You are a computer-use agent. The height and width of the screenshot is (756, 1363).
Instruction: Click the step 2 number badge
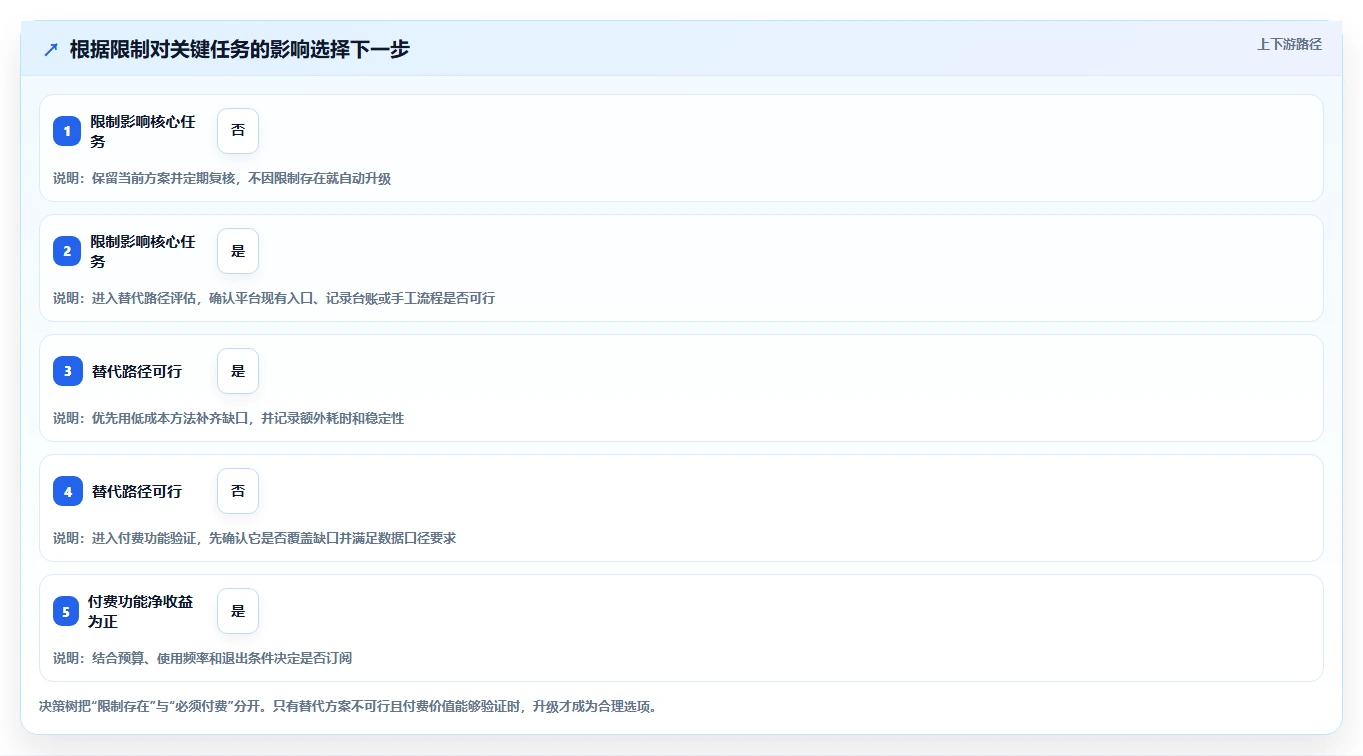pyautogui.click(x=67, y=251)
